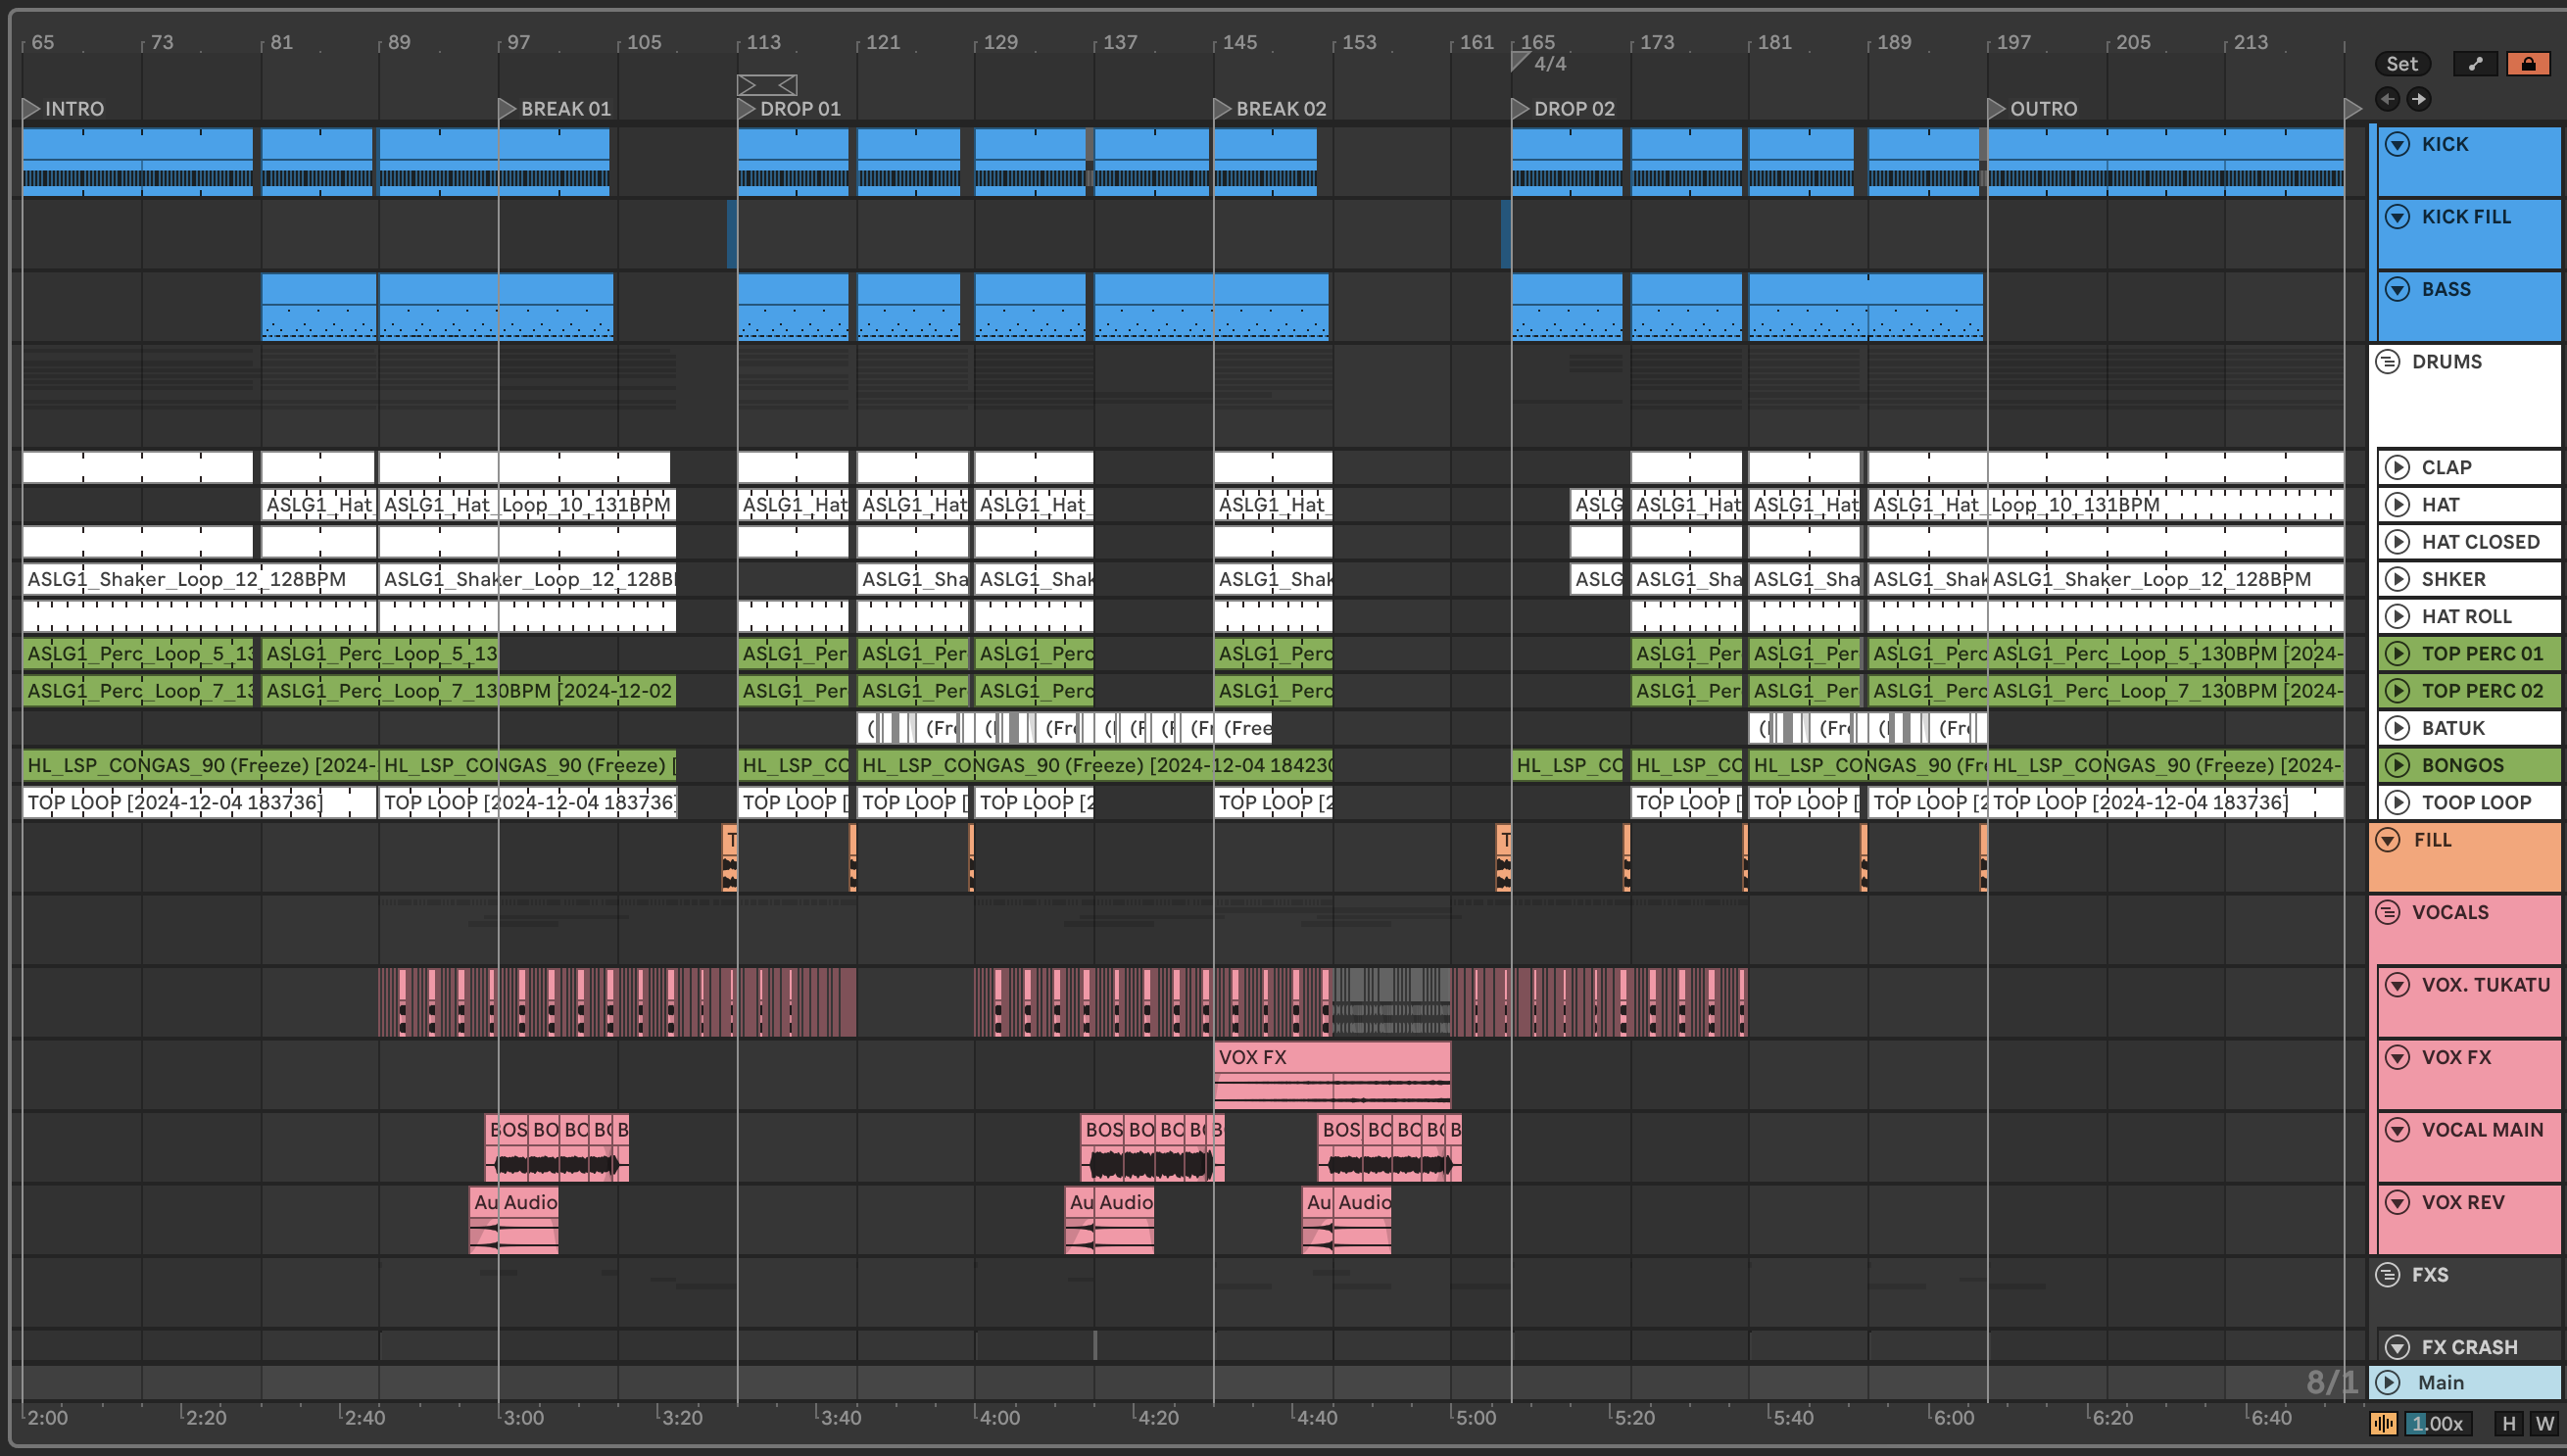Unfold the TOP PERC 01 track
The image size is (2567, 1456).
tap(2397, 654)
